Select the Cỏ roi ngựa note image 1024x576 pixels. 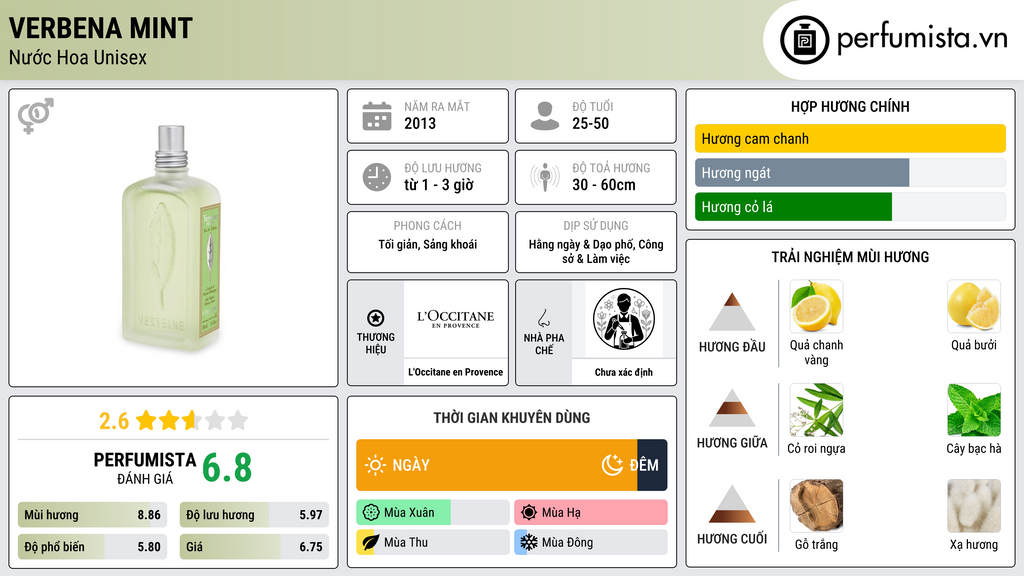pos(816,410)
